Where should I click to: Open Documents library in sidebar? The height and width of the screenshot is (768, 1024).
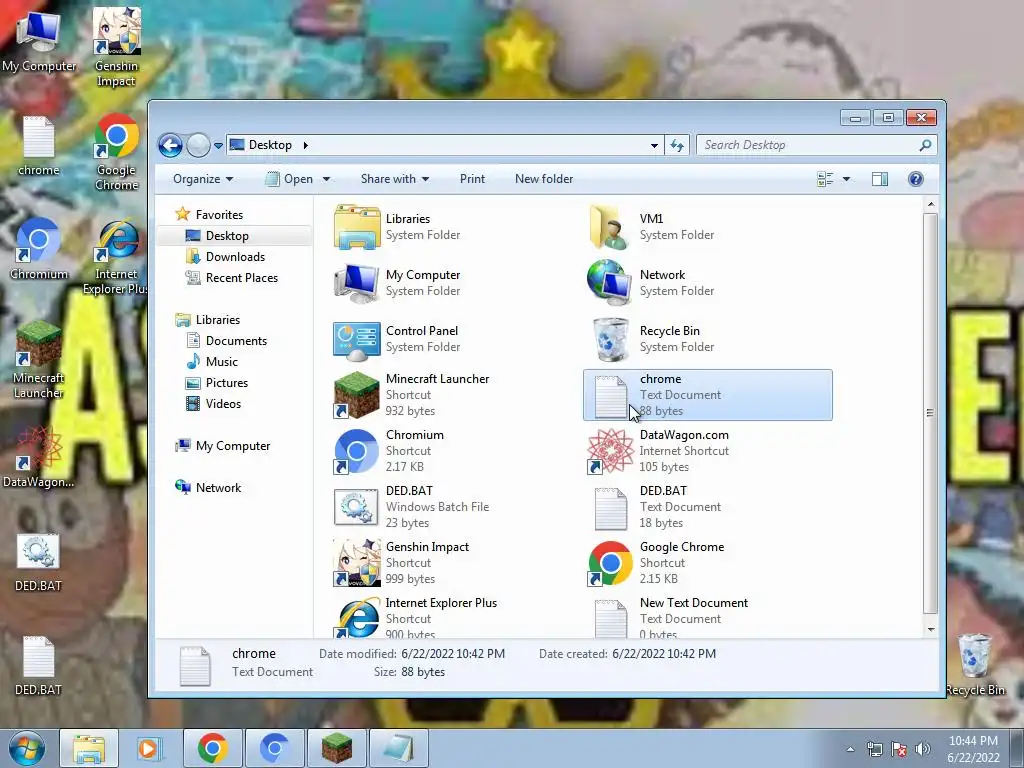227,341
